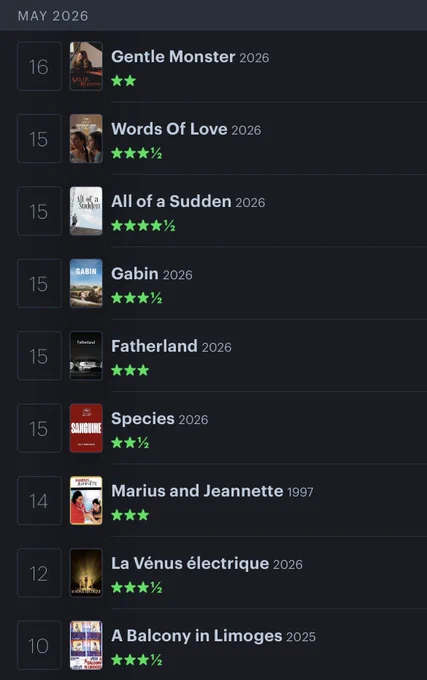
Task: Click the Fatherland title link
Action: 154,346
